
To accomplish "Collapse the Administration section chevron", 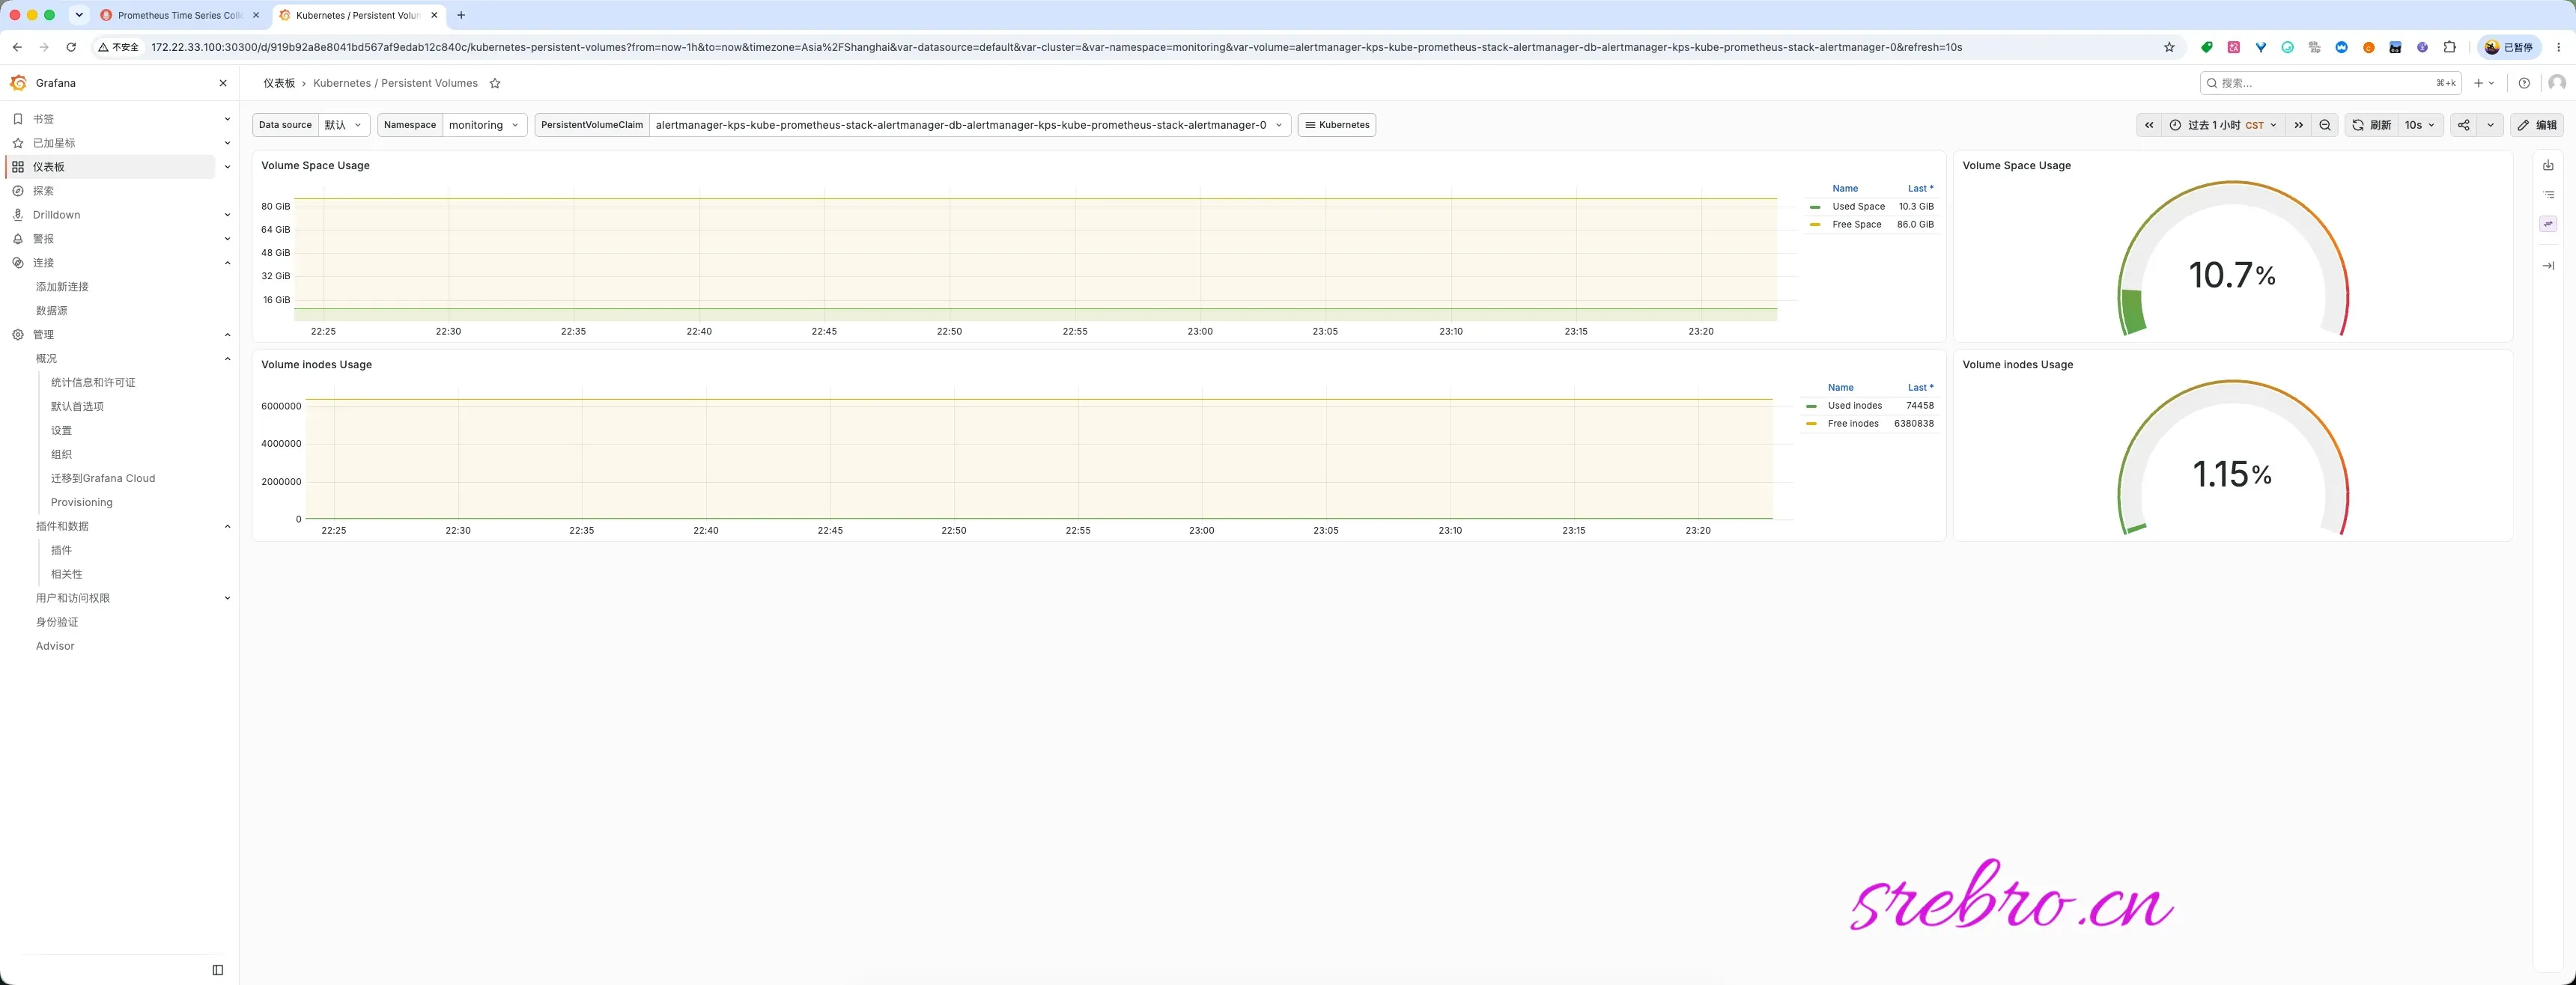I will click(227, 335).
